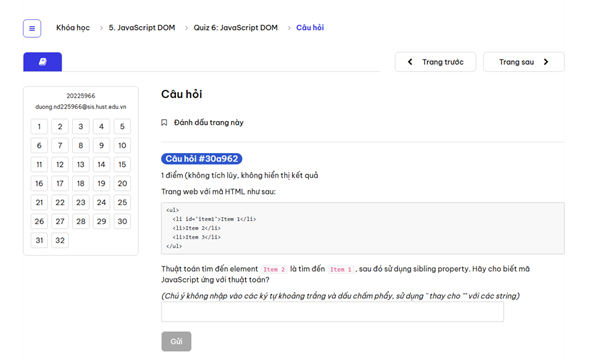Toggle Đánh dấu trang này bookmark label
The width and height of the screenshot is (602, 360).
click(x=208, y=123)
